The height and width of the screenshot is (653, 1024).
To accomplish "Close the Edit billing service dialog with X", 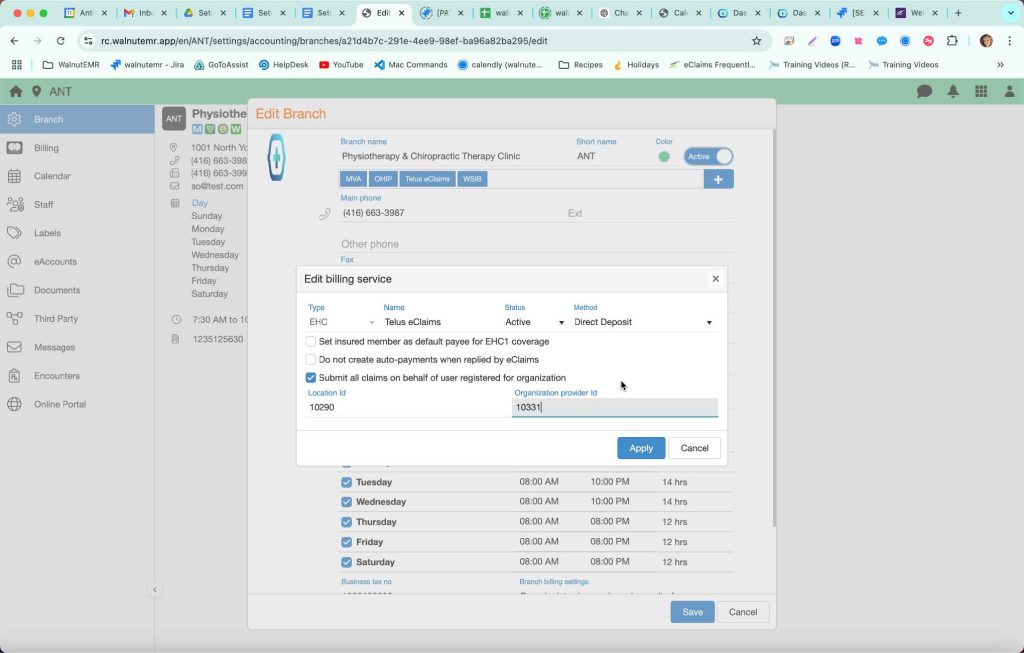I will point(716,279).
